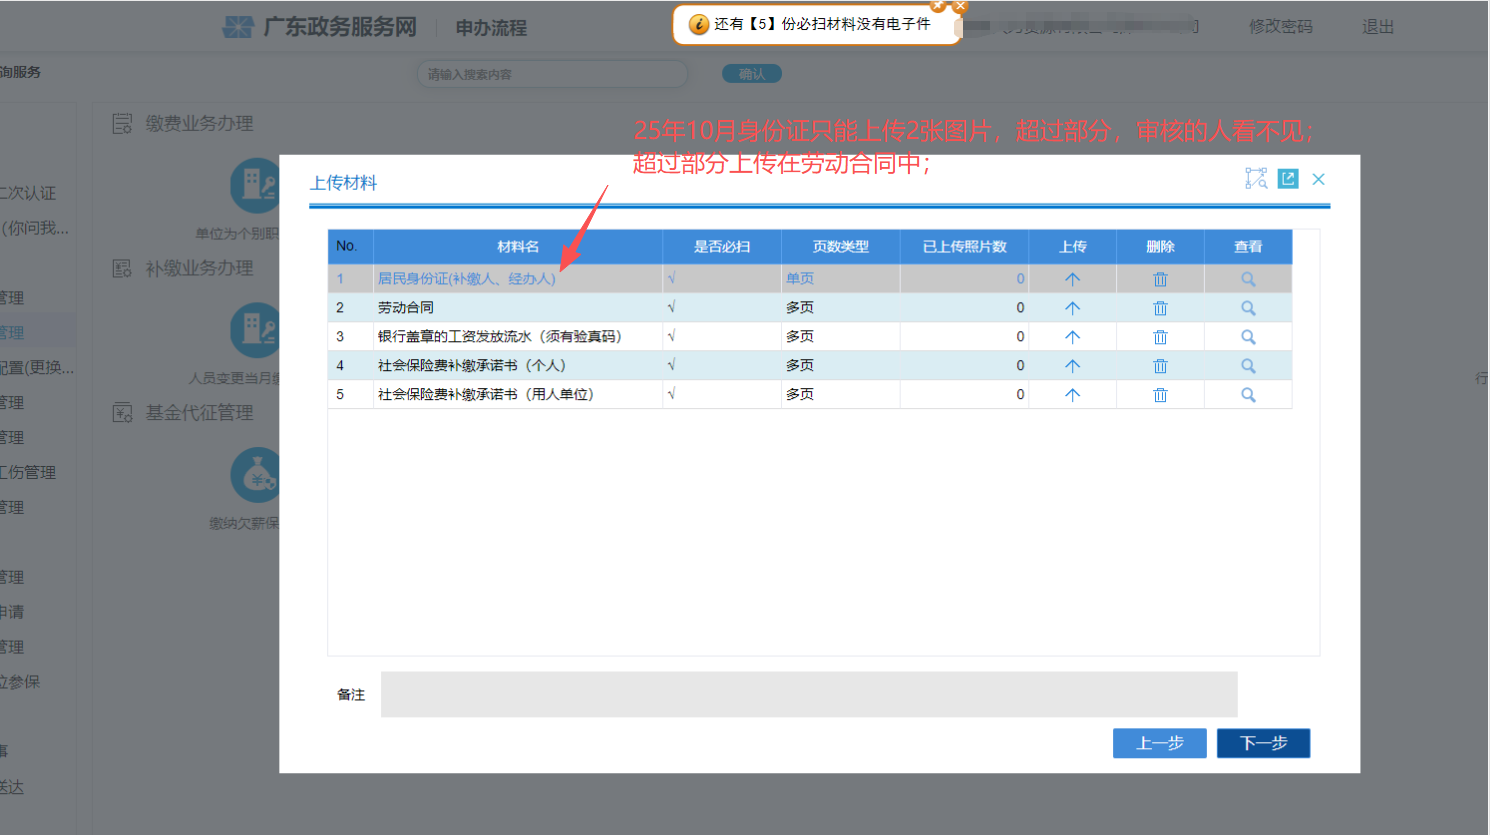The height and width of the screenshot is (835, 1490).
Task: Select 是否必扫 column header
Action: 722,247
